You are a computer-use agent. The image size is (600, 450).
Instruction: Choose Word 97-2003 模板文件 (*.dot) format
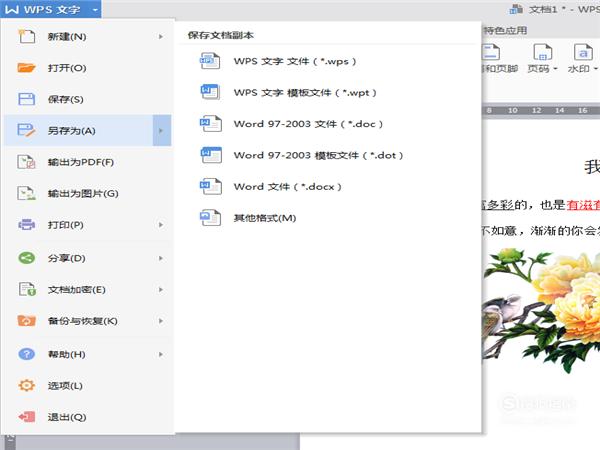(318, 155)
